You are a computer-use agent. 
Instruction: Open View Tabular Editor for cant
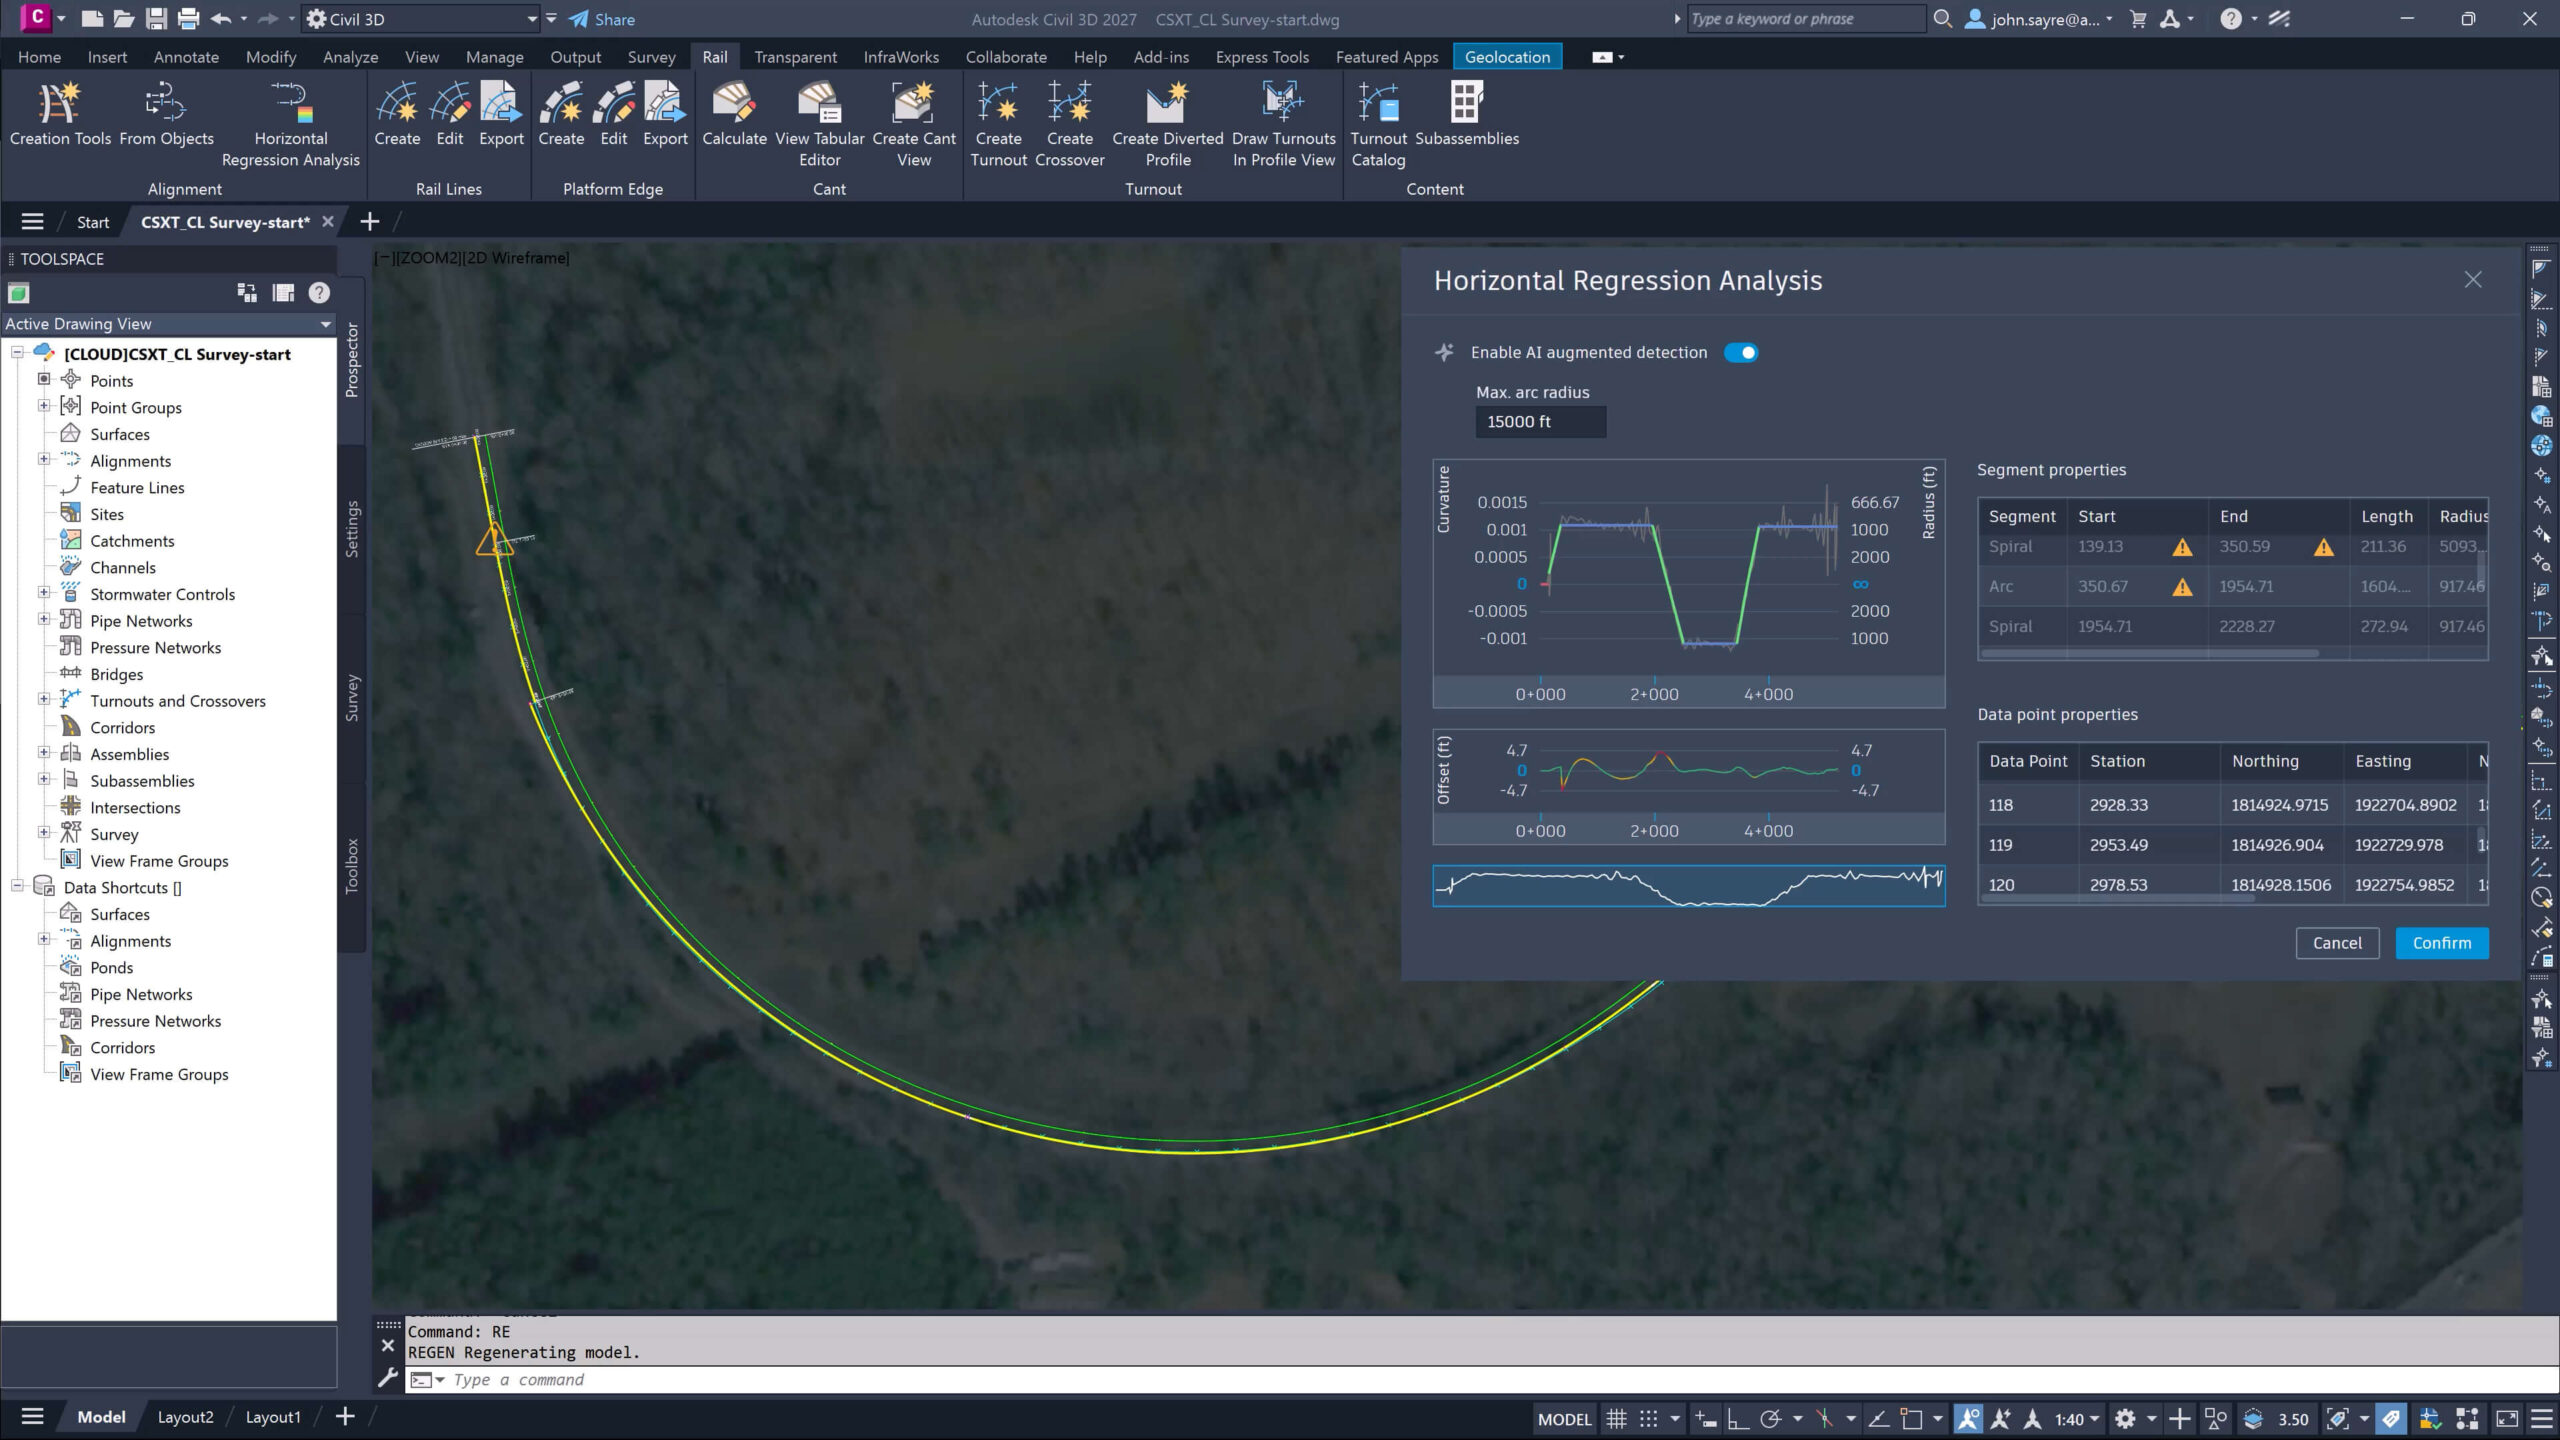pyautogui.click(x=819, y=125)
